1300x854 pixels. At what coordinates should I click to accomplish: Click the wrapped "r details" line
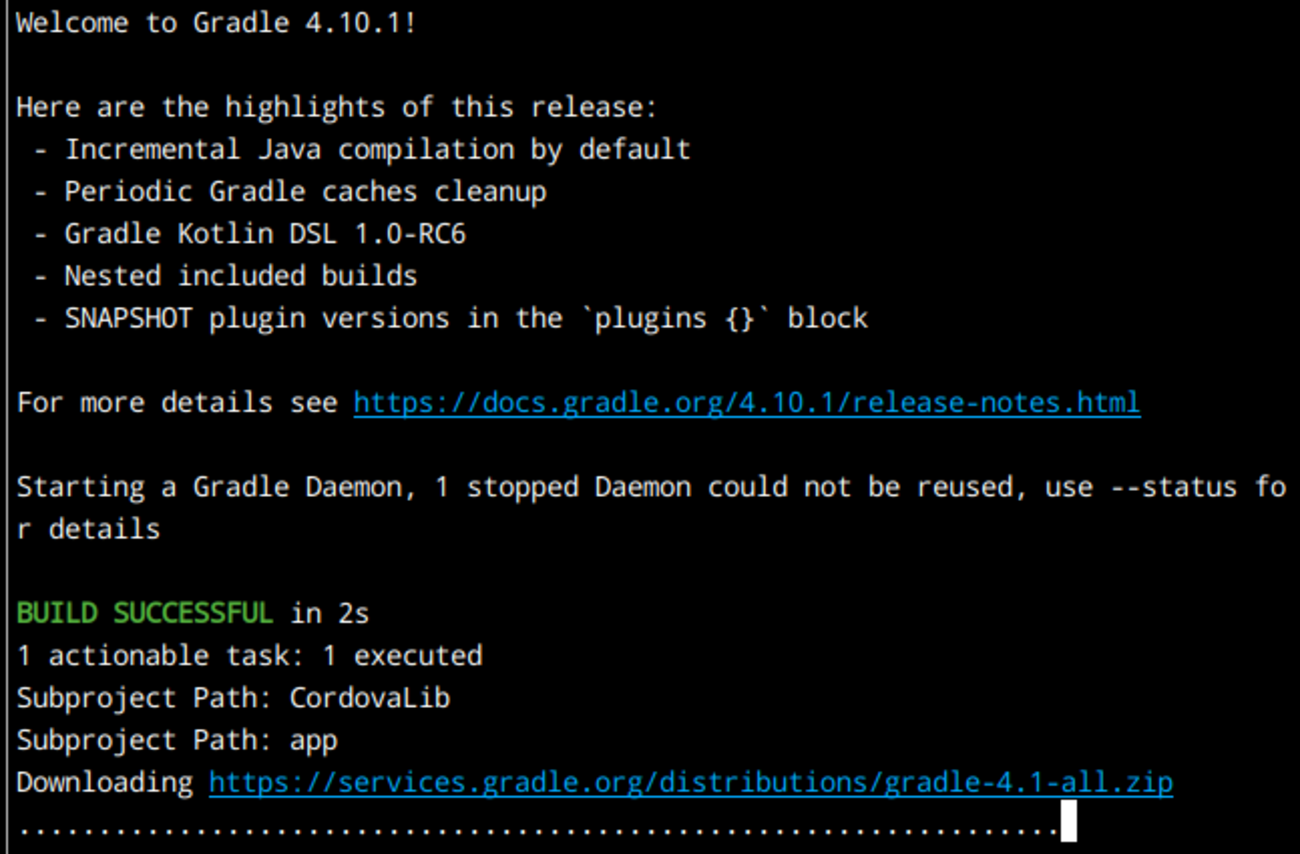pos(88,530)
